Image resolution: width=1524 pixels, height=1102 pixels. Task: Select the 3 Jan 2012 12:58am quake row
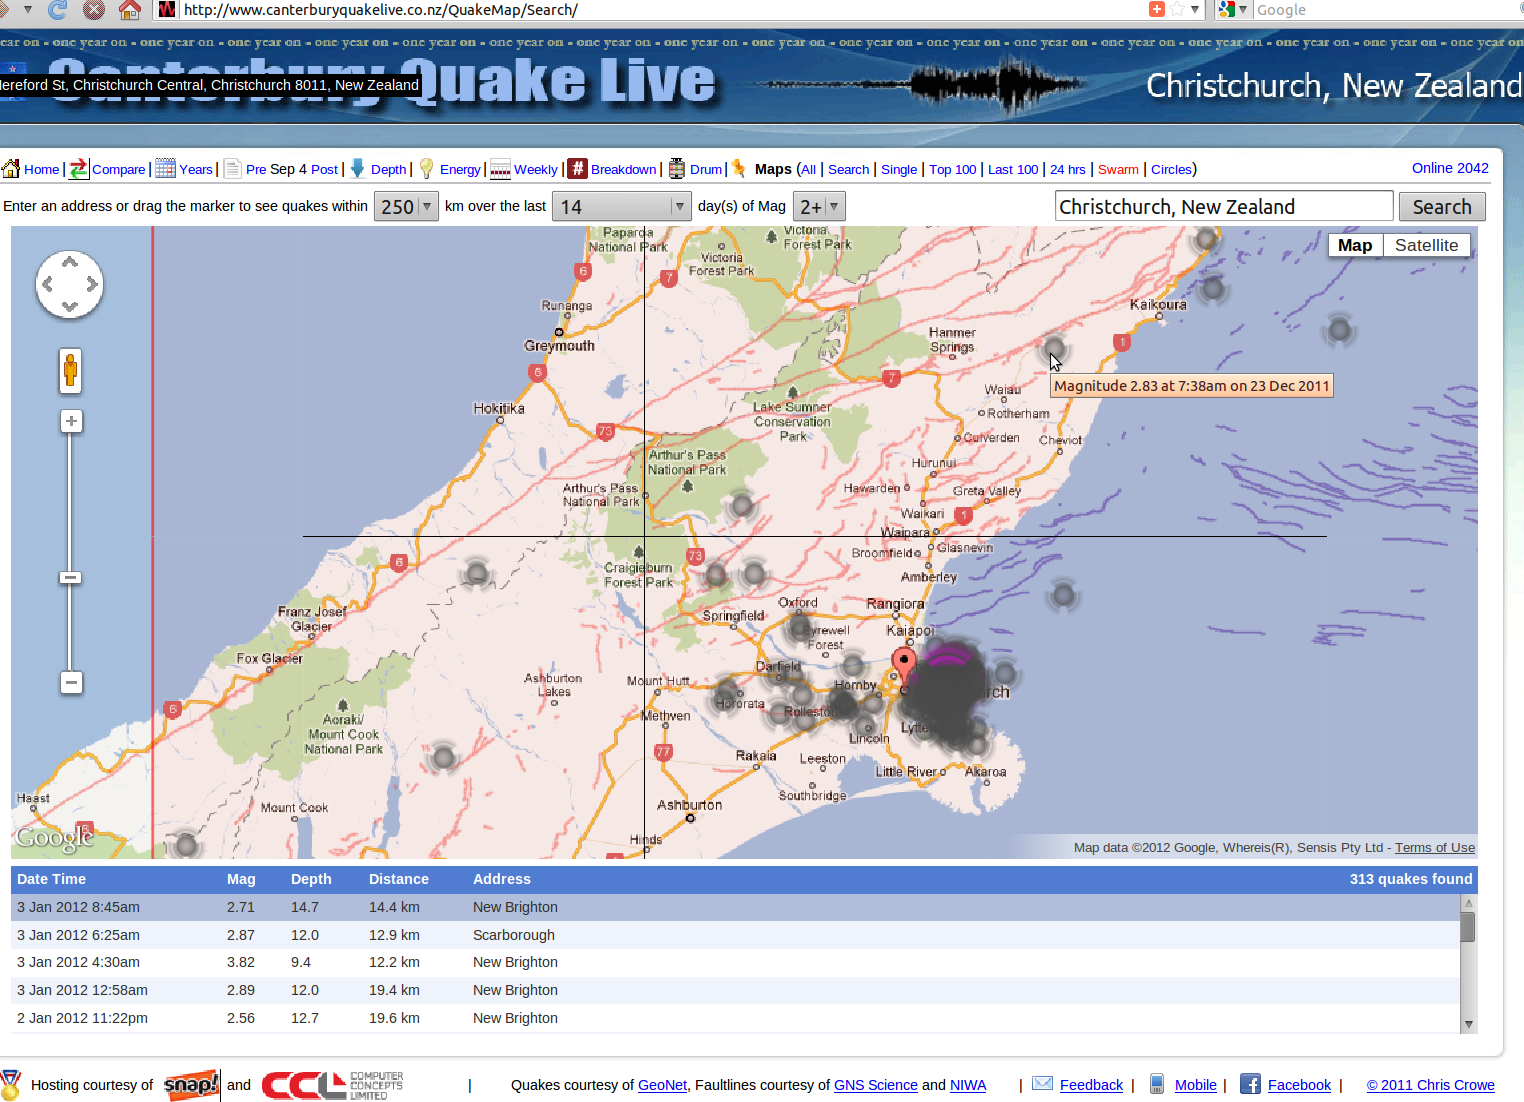[735, 990]
